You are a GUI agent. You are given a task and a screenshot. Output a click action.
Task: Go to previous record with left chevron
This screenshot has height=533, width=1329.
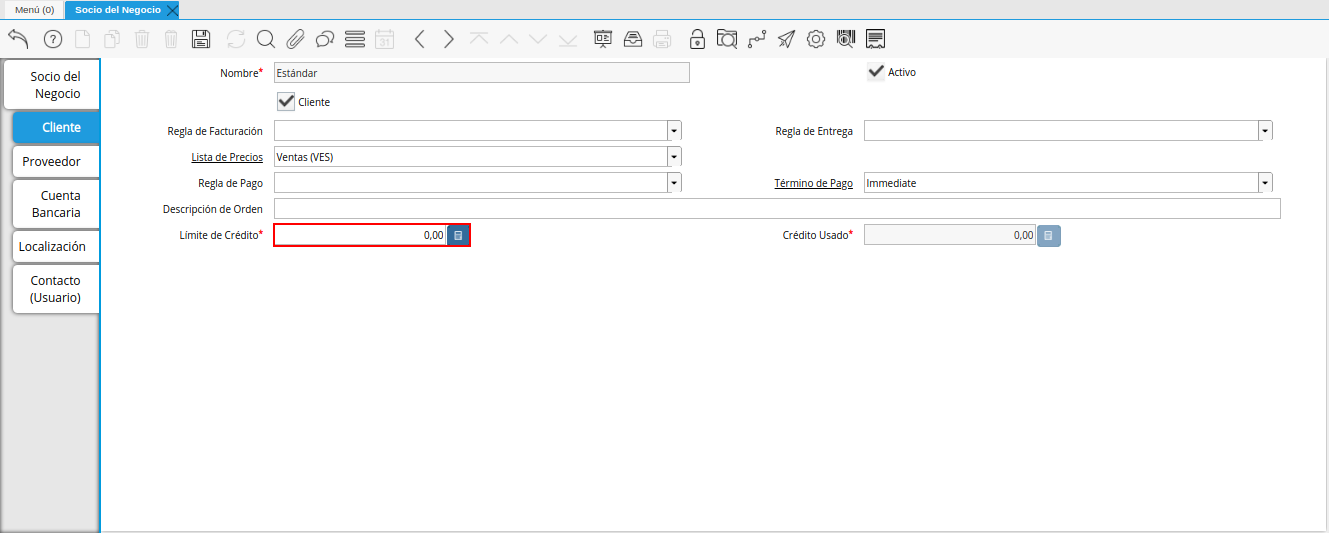tap(419, 39)
